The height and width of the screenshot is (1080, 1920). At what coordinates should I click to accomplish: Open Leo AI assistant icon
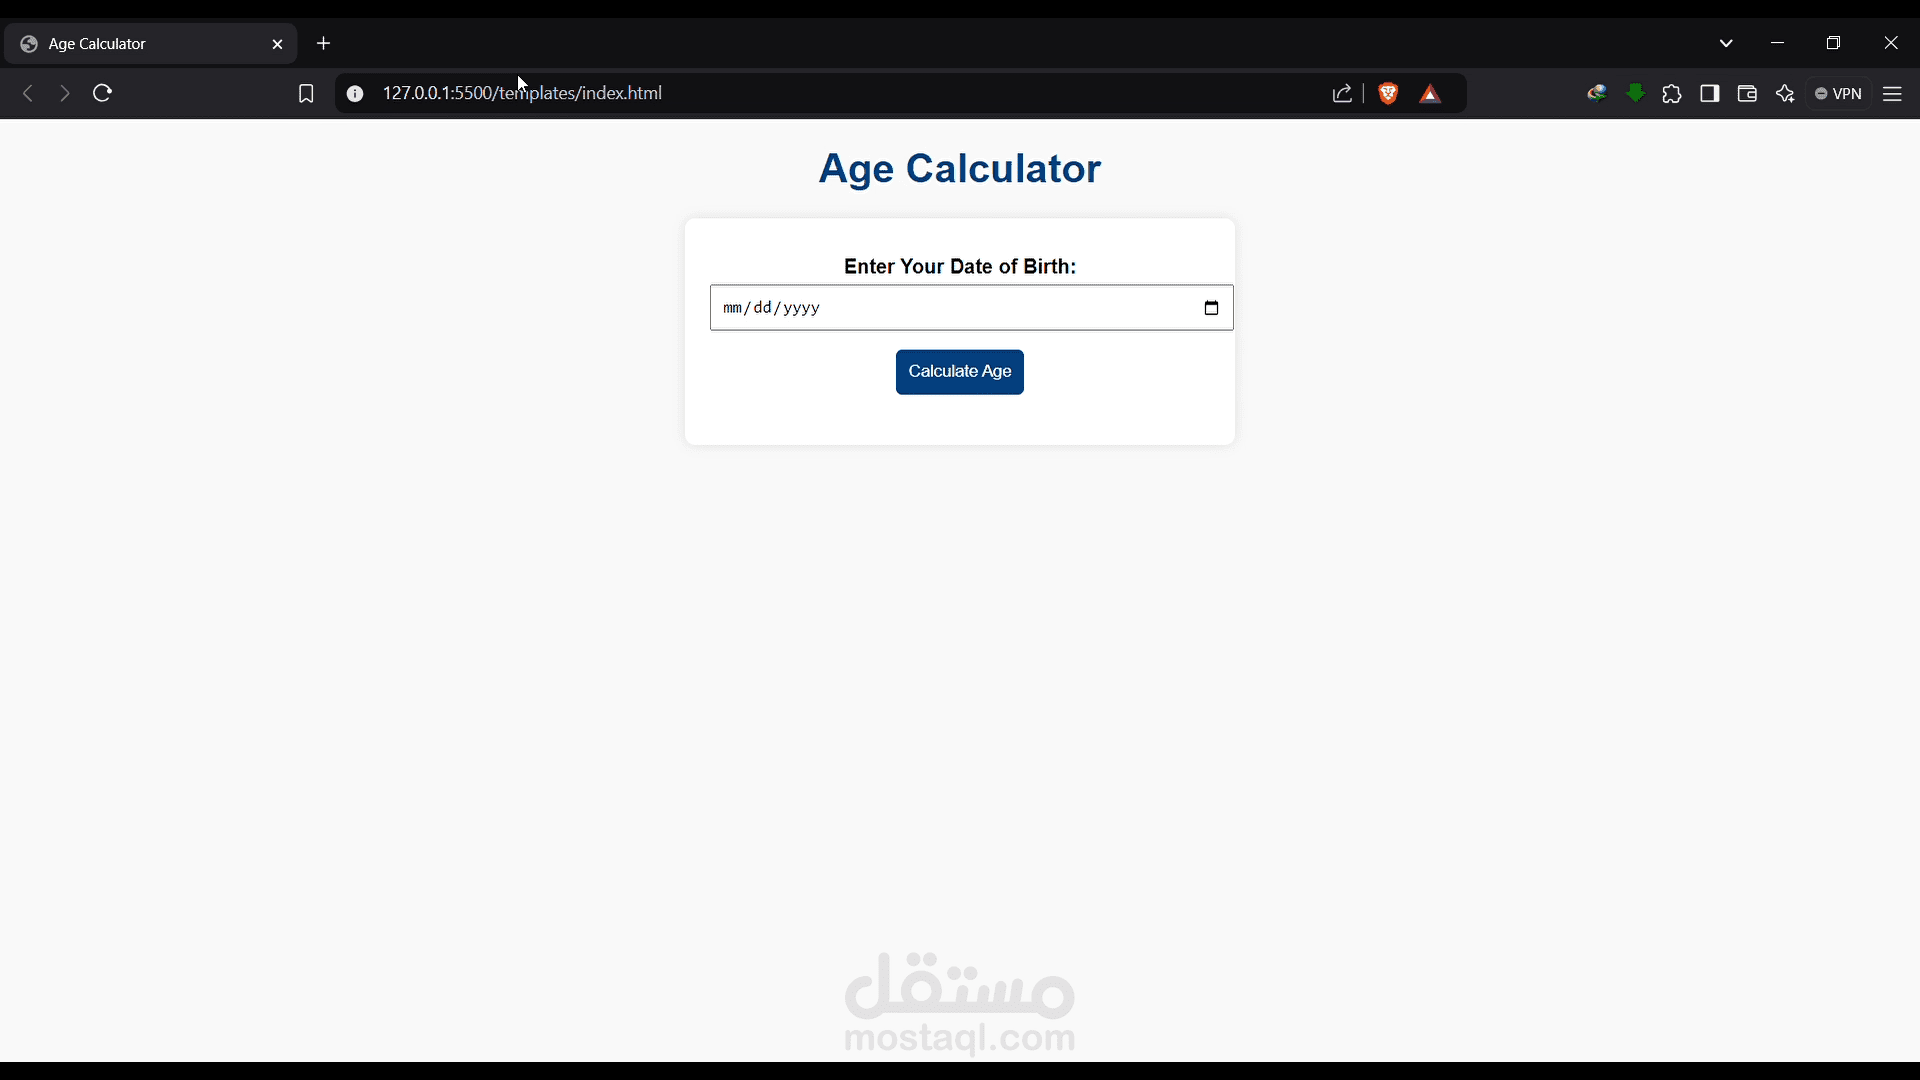pos(1785,93)
